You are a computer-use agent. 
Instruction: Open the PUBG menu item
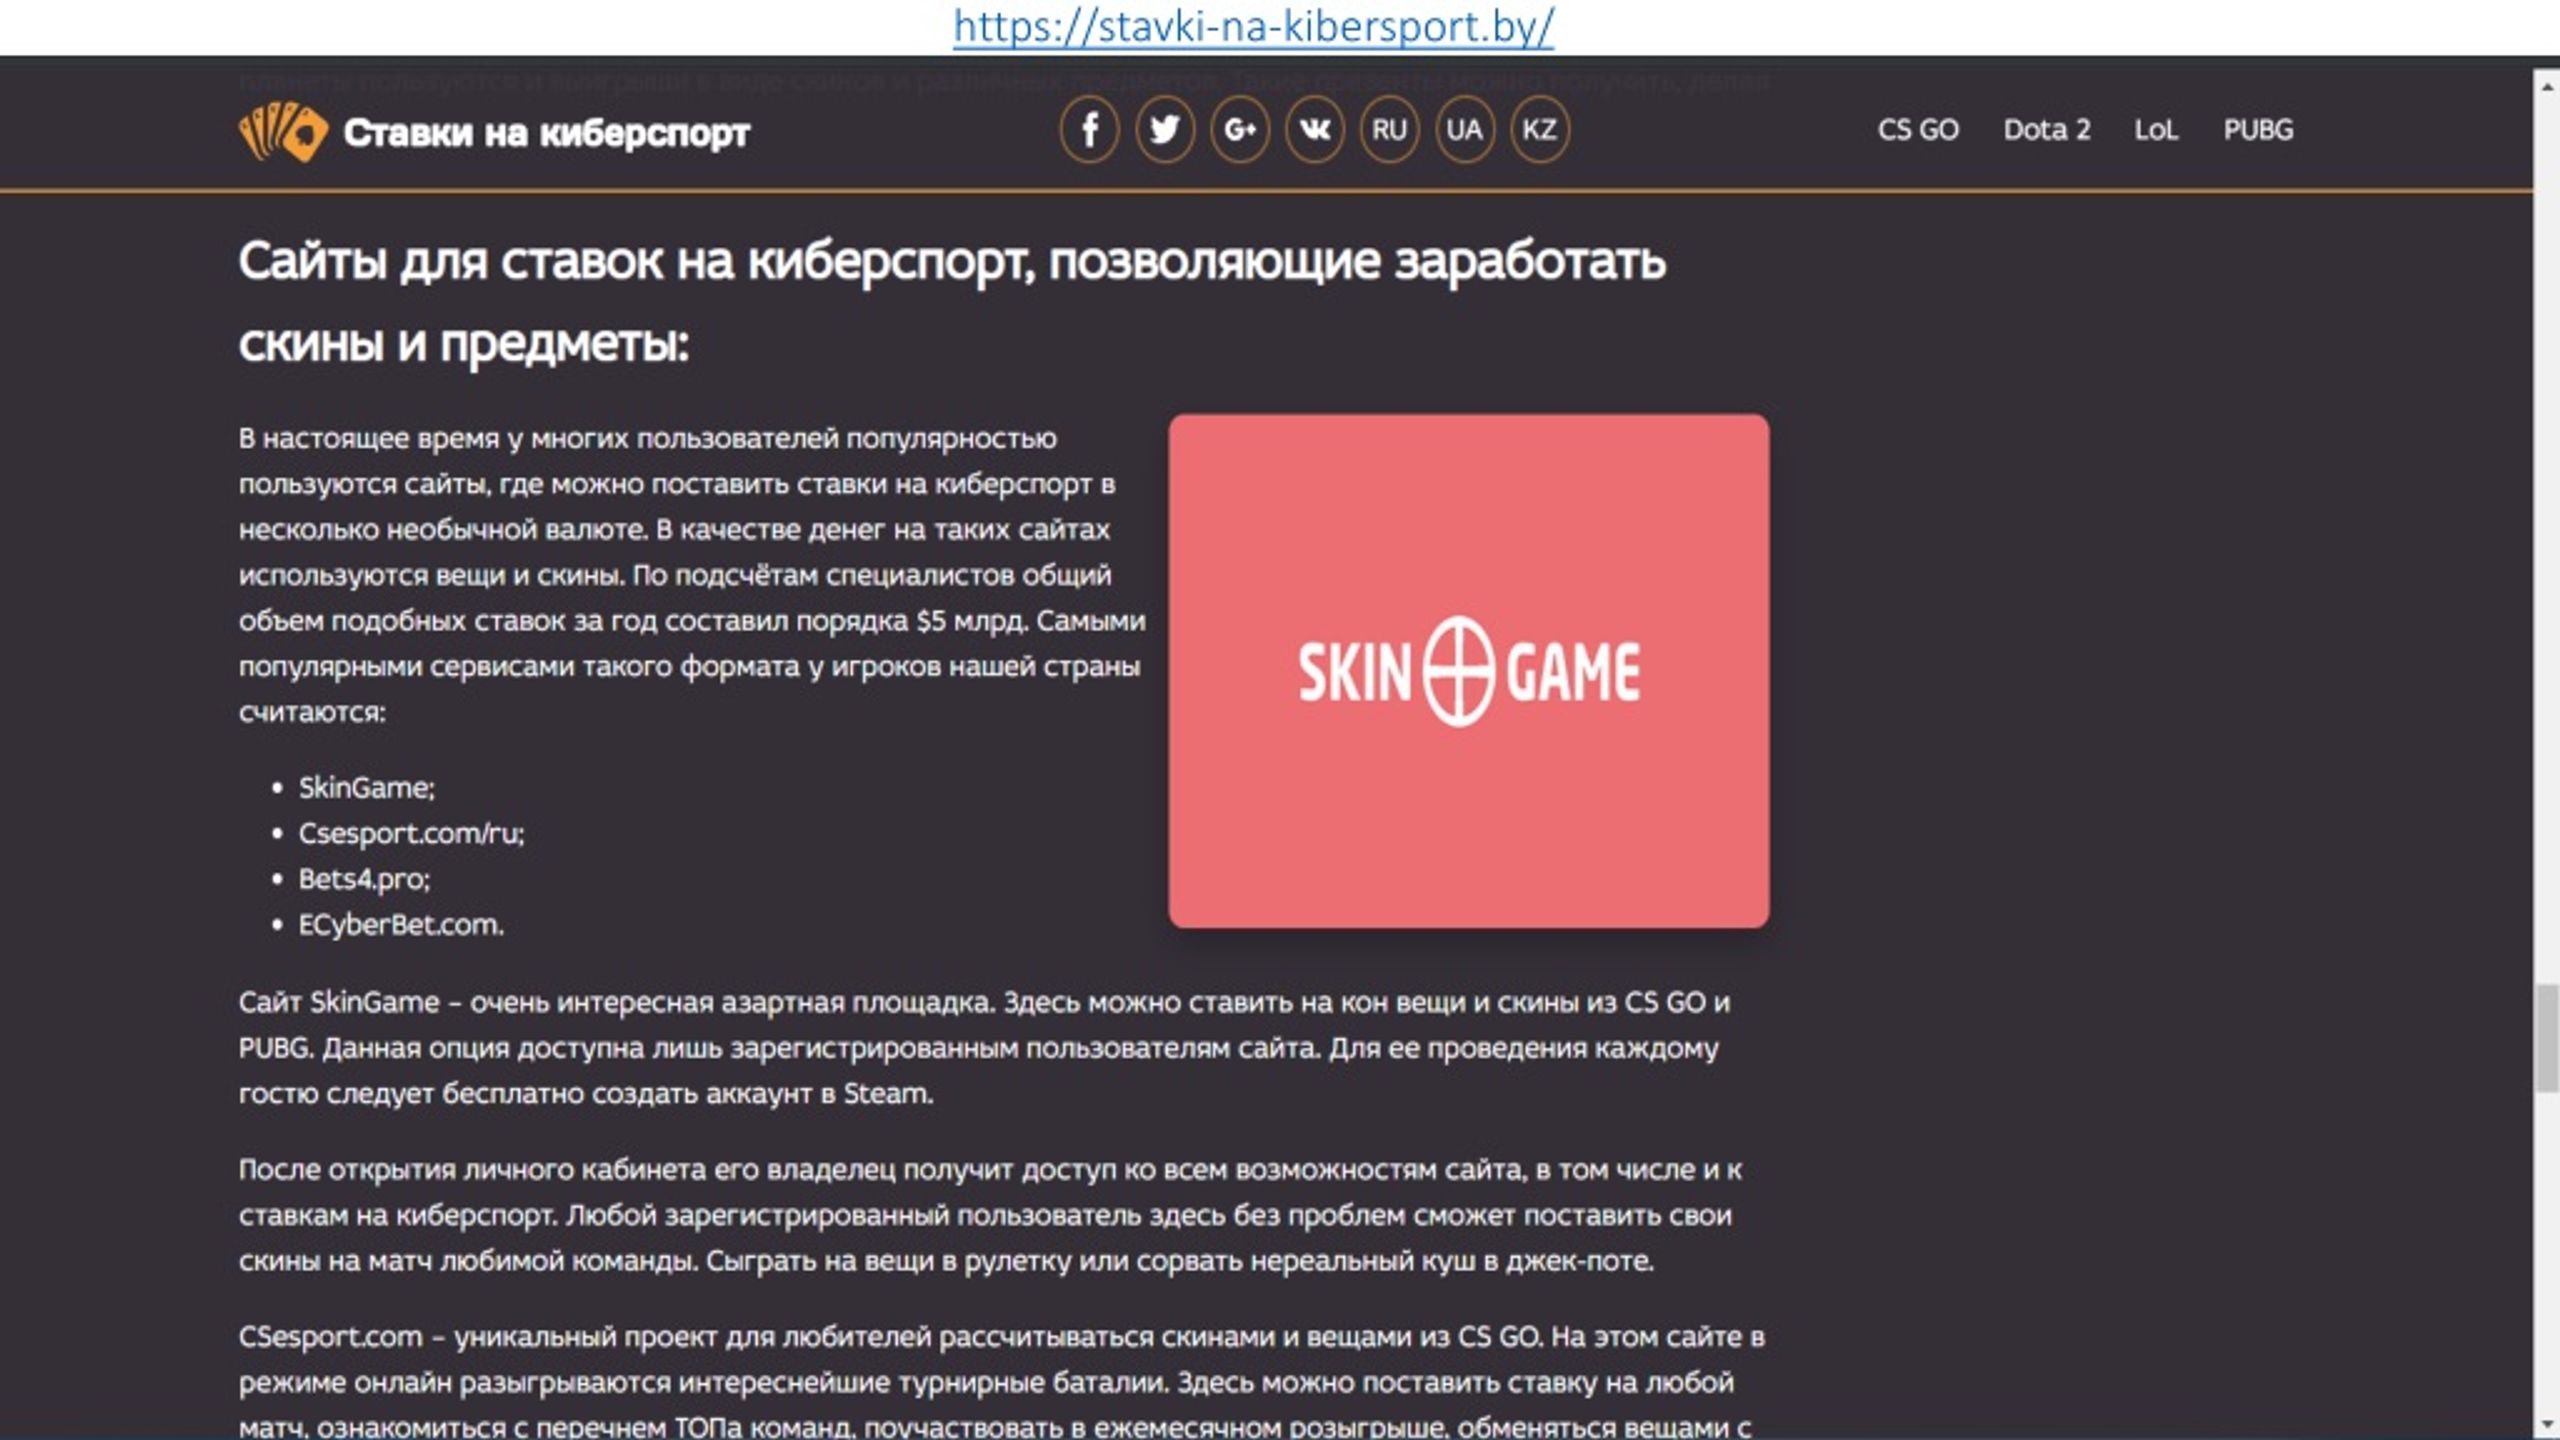(x=2258, y=130)
